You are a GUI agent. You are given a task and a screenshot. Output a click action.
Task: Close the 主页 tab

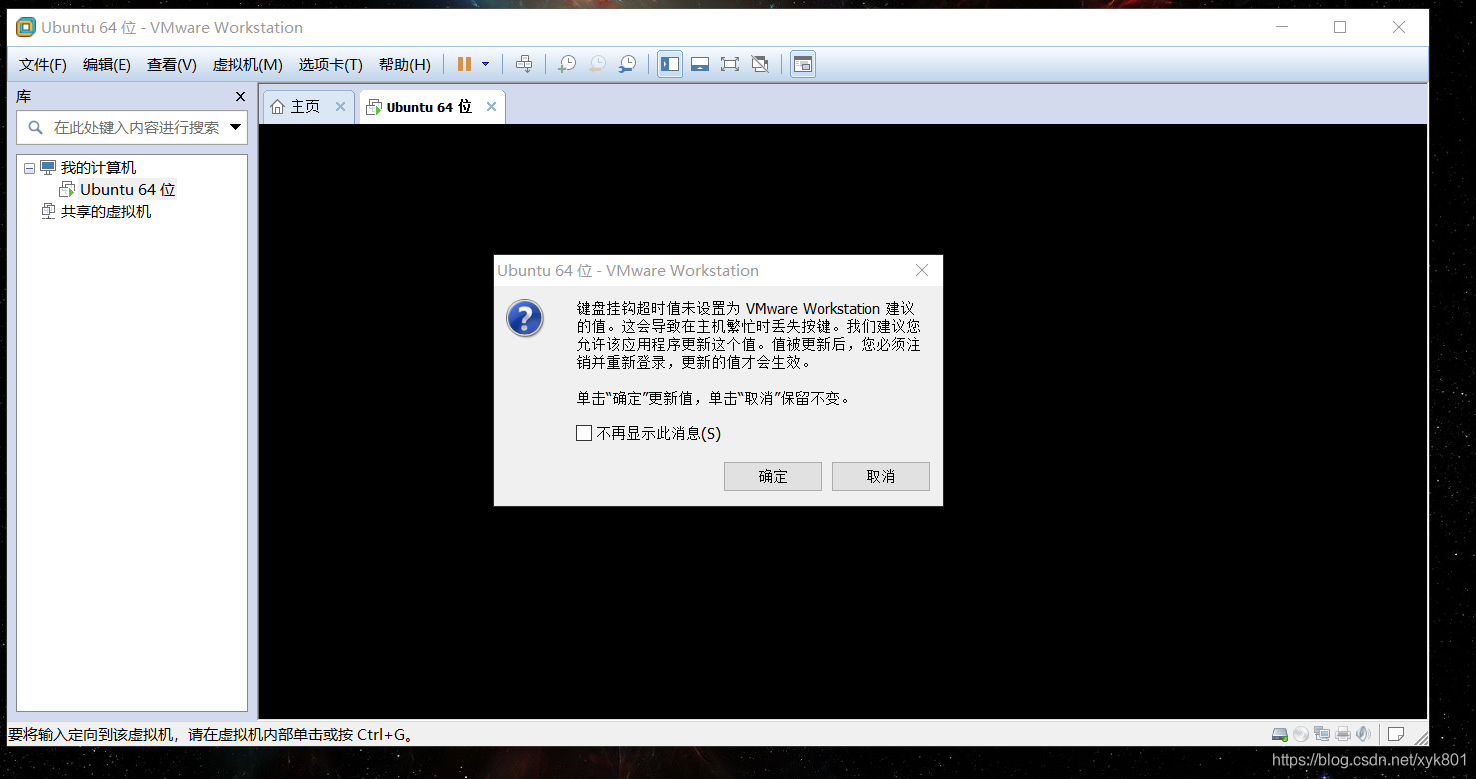coord(340,106)
